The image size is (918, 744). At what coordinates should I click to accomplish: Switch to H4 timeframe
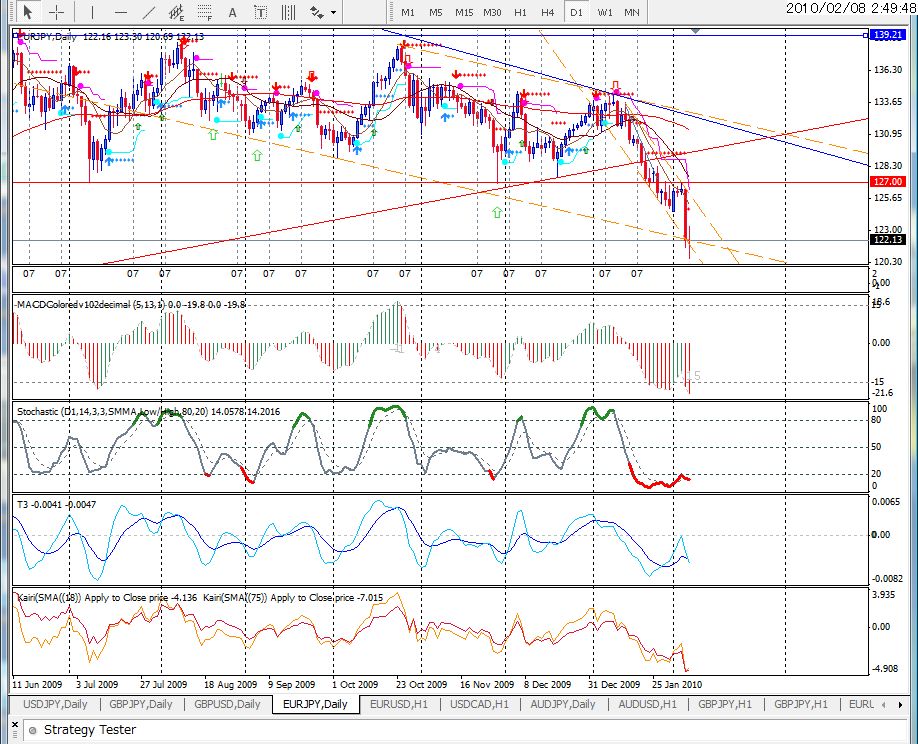click(x=547, y=12)
